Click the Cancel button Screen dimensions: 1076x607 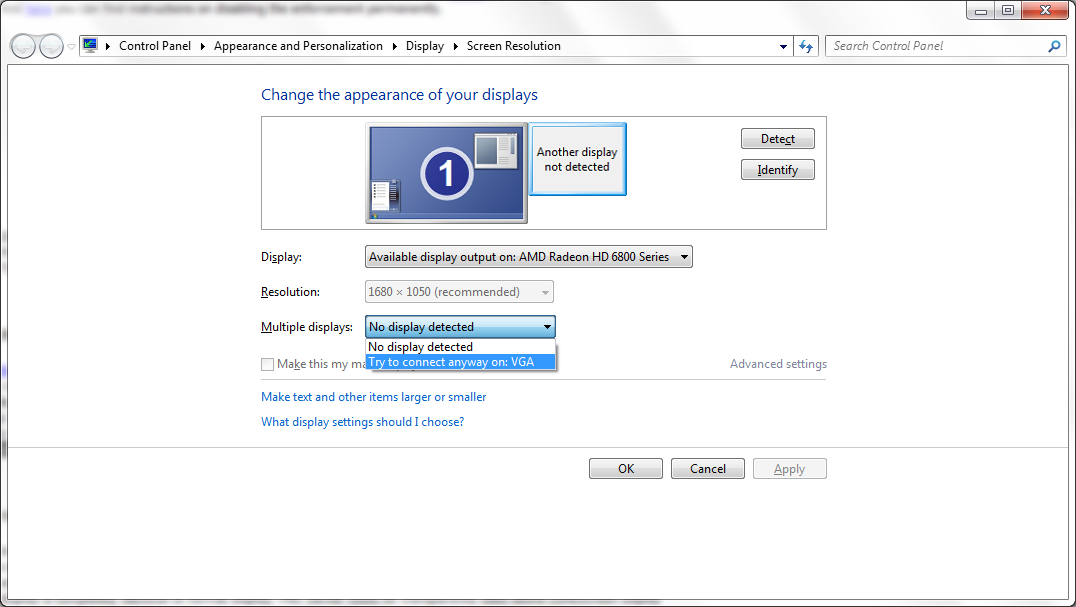[707, 468]
